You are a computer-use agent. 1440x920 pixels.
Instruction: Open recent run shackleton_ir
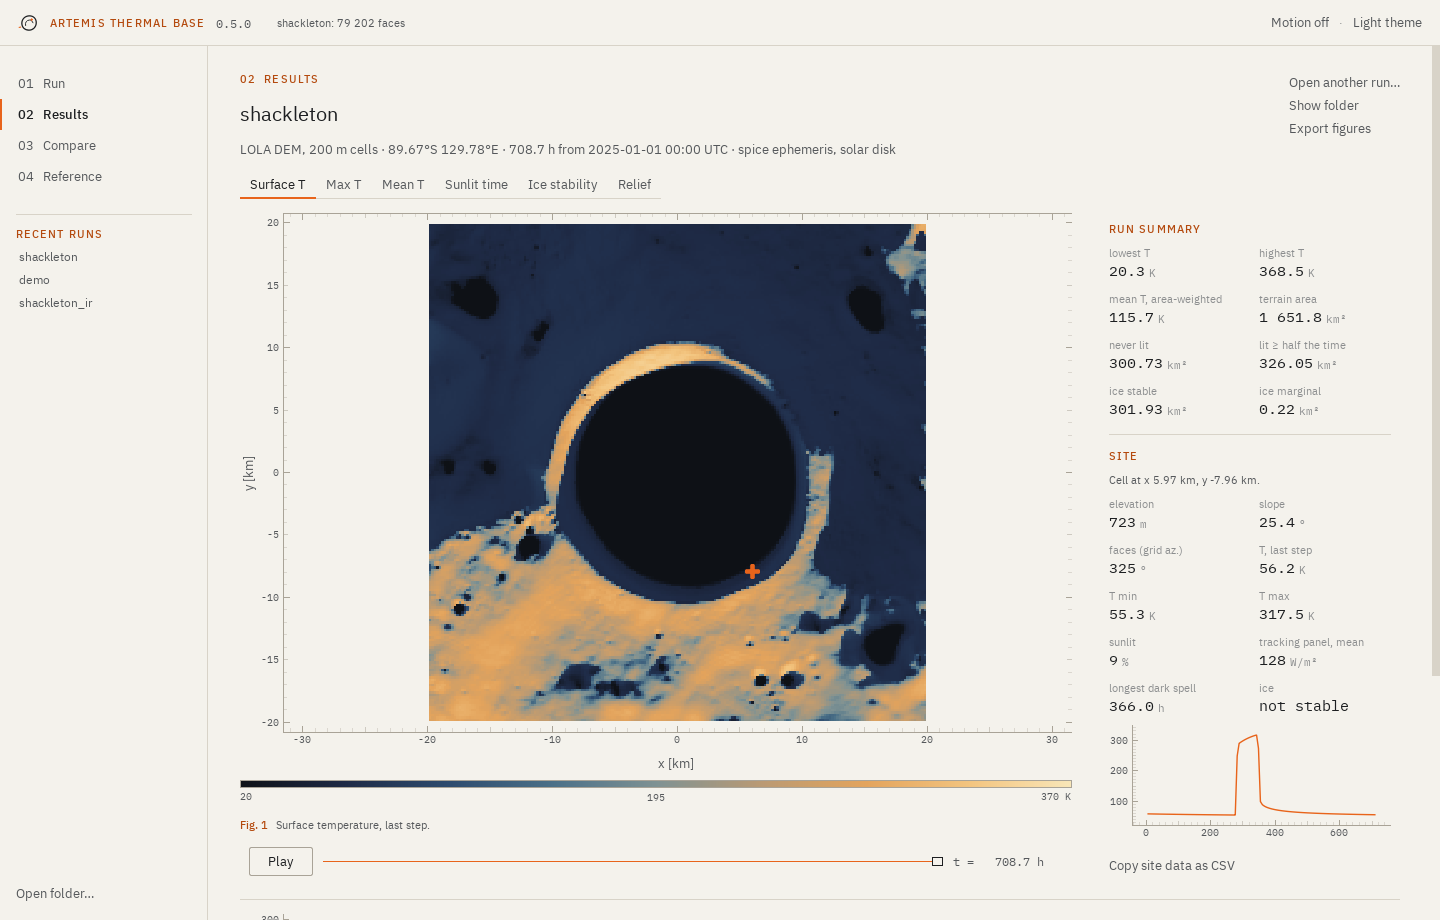(x=56, y=303)
